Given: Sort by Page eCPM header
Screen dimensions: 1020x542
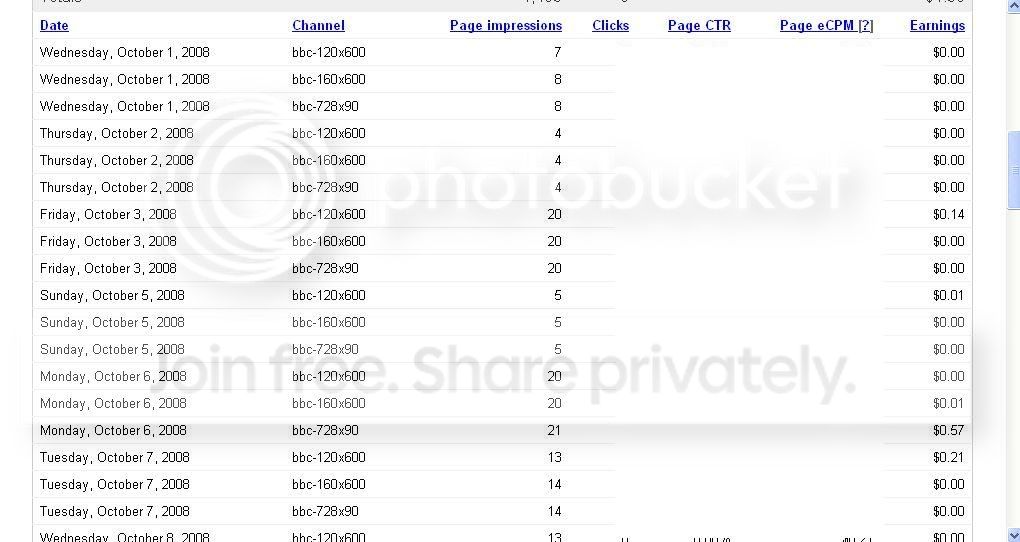Looking at the screenshot, I should coord(817,25).
